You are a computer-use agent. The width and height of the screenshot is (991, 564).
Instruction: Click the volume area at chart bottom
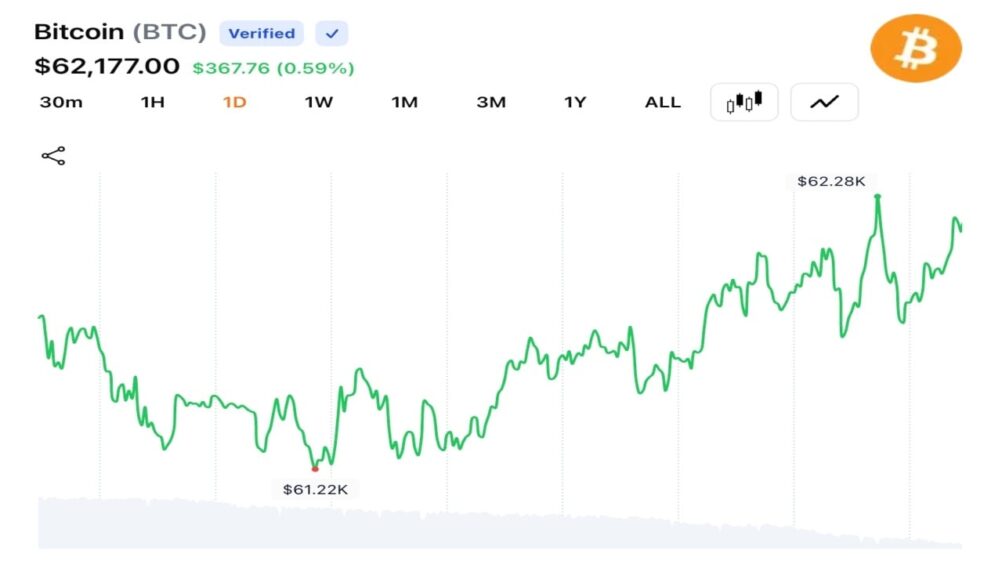[x=500, y=523]
